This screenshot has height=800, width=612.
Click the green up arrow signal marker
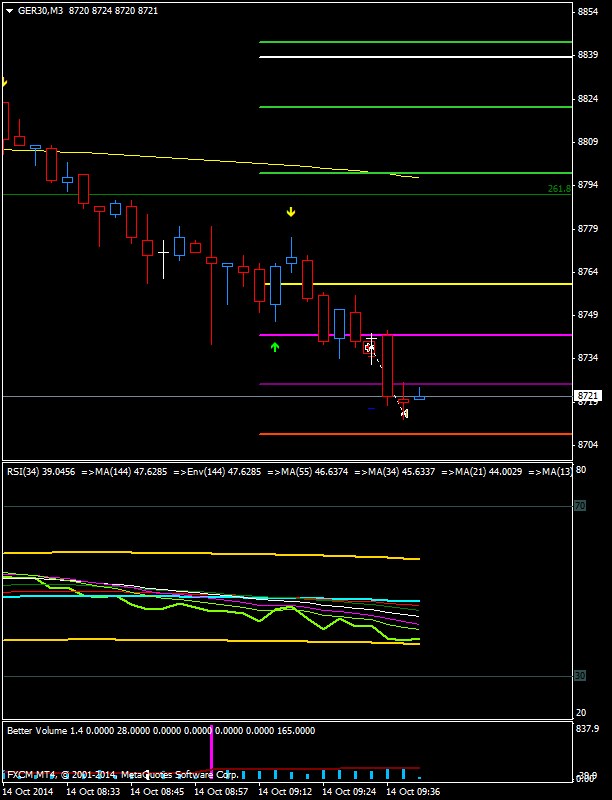275,346
